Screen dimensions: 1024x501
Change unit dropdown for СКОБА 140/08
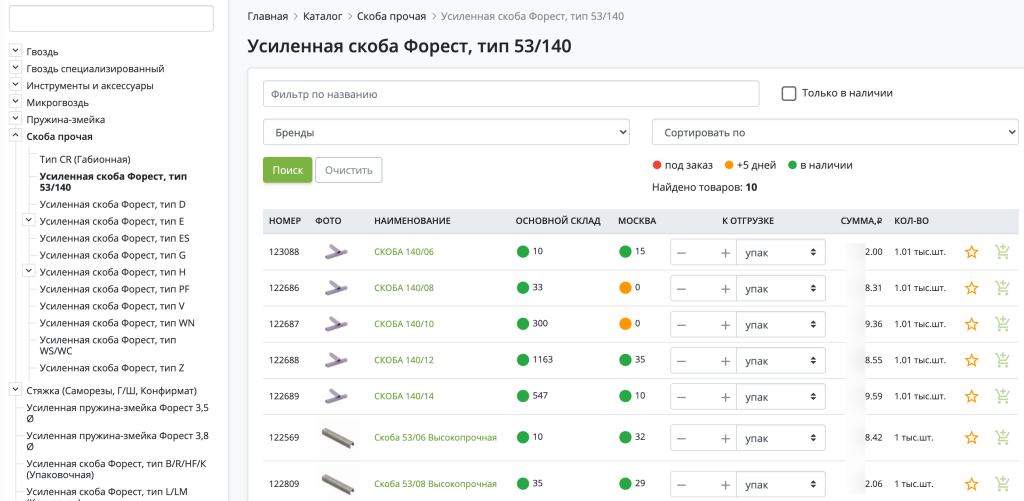[x=780, y=288]
